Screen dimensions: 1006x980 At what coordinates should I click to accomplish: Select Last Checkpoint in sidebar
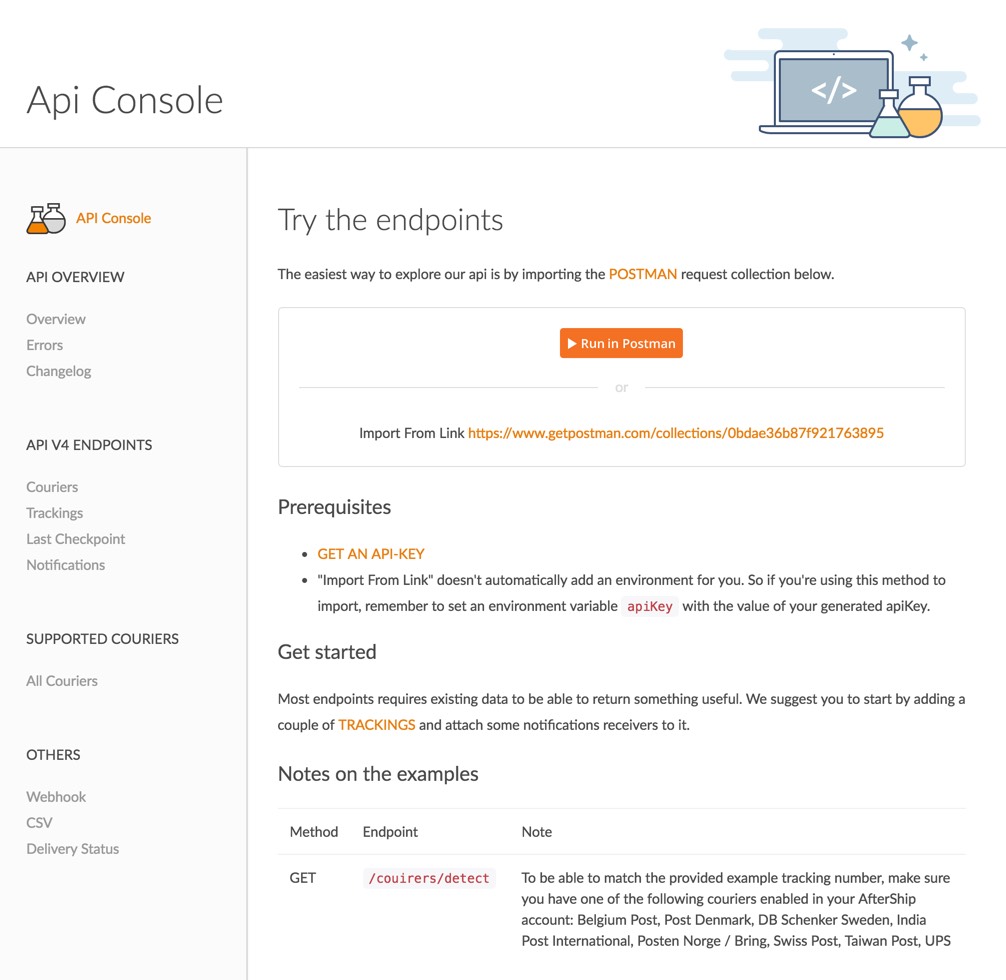[76, 539]
